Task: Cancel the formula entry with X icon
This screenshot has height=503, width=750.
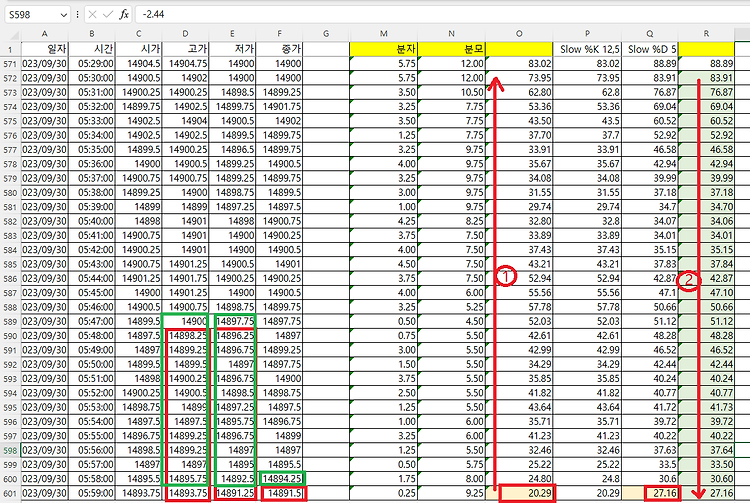Action: click(x=92, y=14)
